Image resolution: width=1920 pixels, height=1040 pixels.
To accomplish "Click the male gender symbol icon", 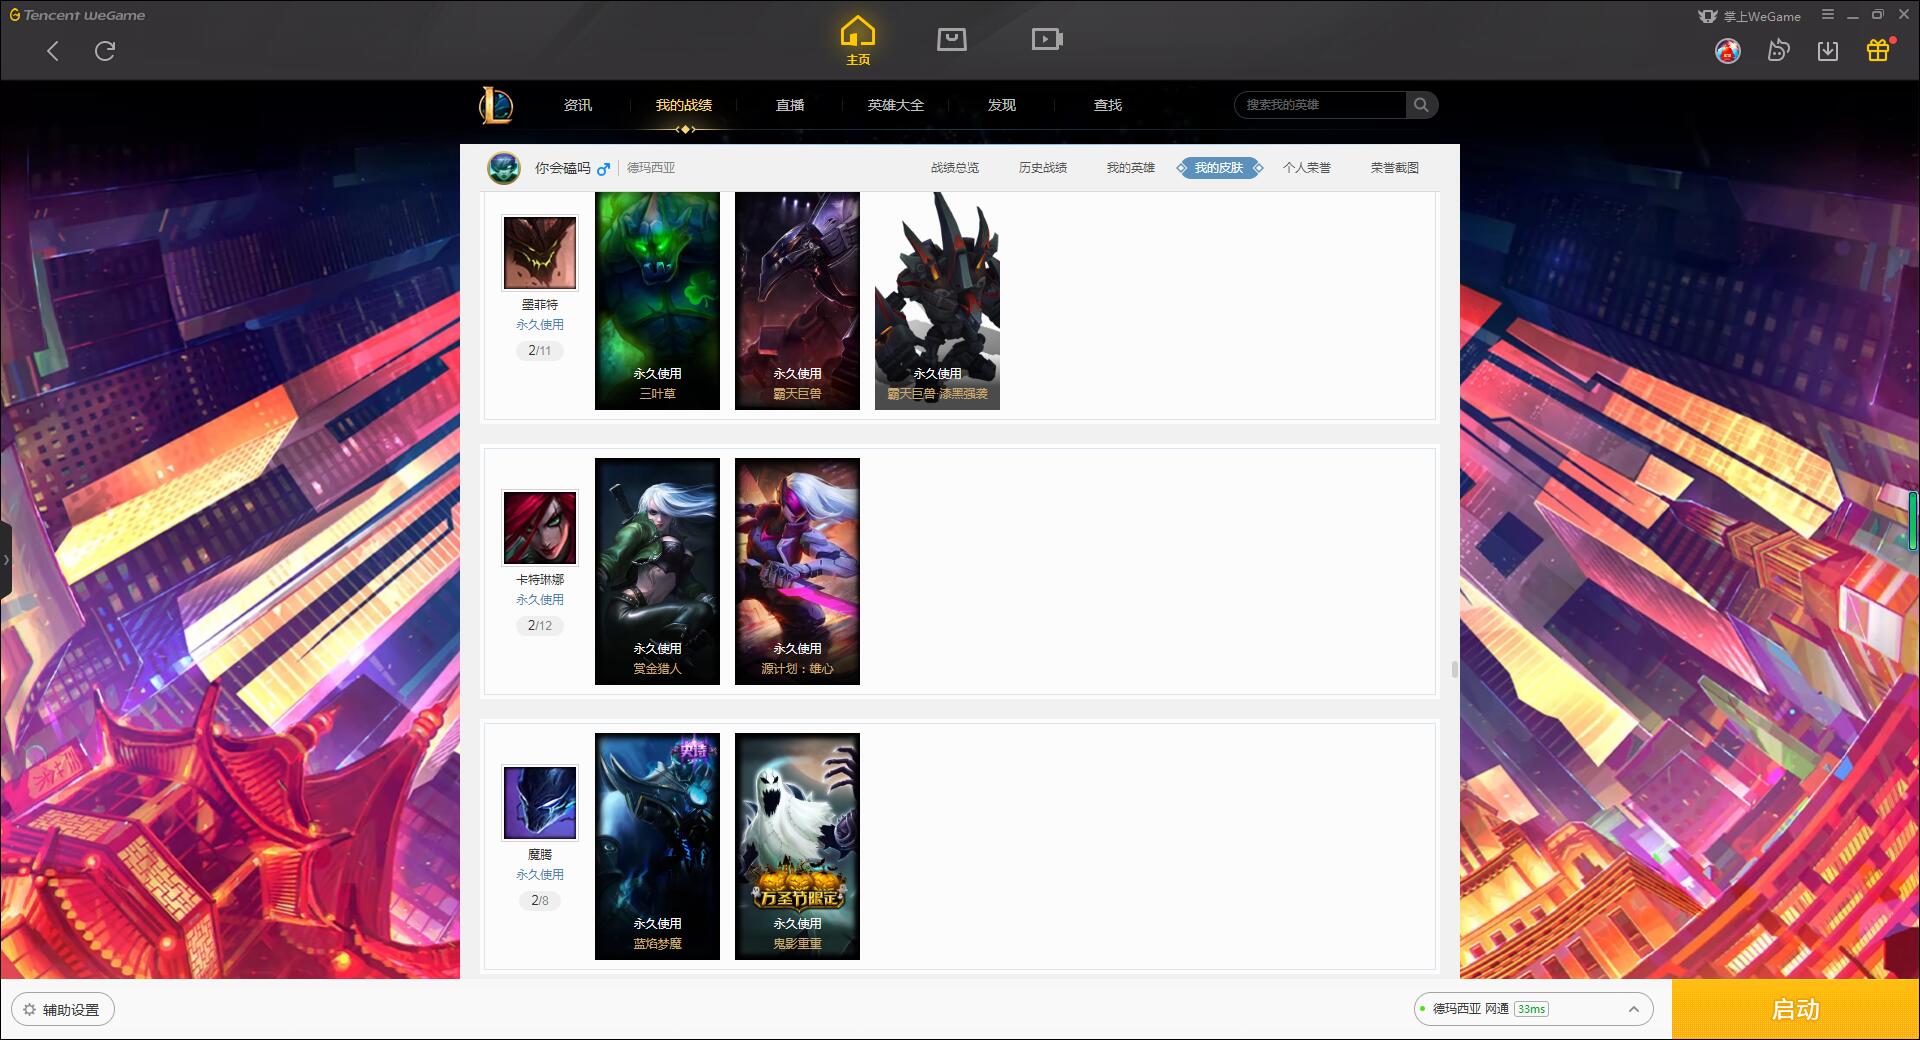I will [x=603, y=169].
